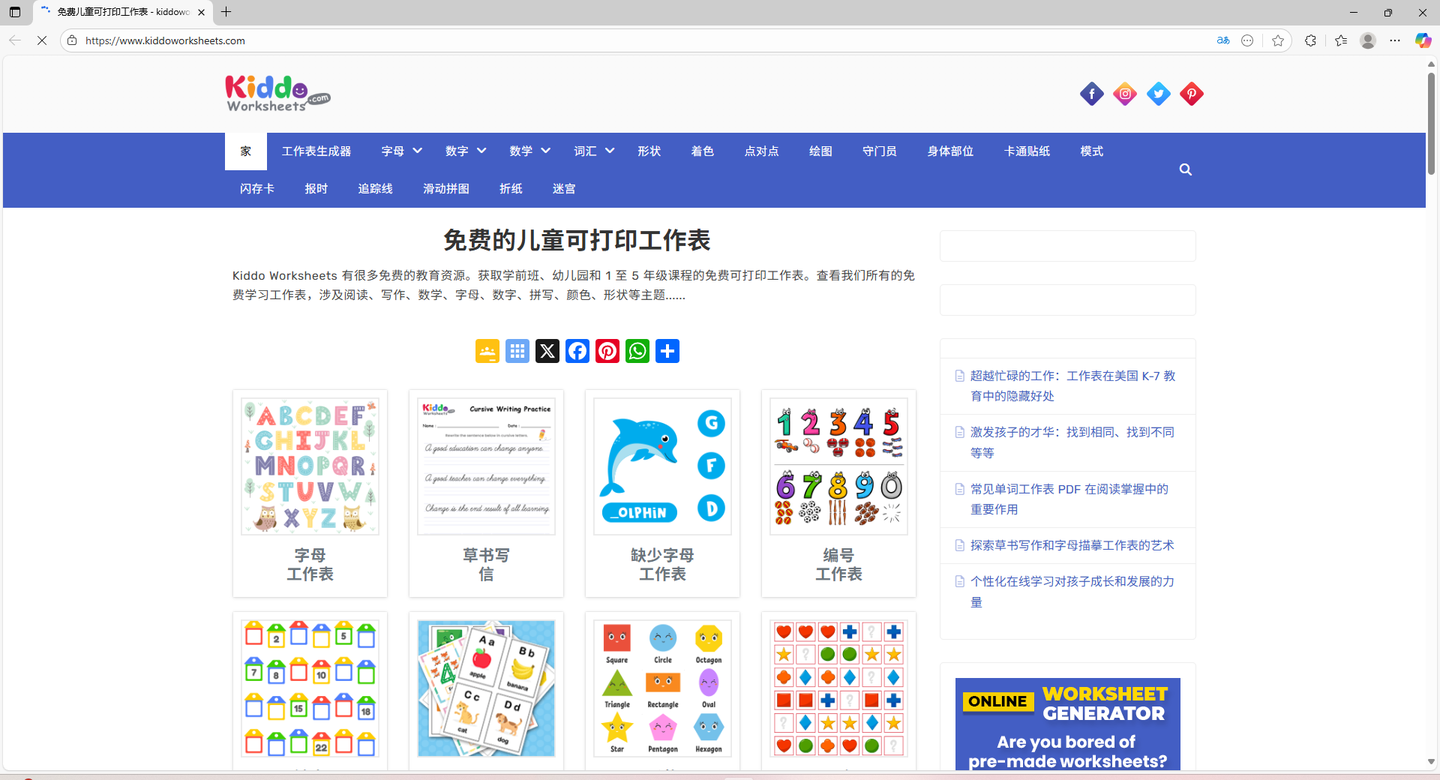1440x780 pixels.
Task: Open a new browser tab with the plus
Action: [226, 12]
